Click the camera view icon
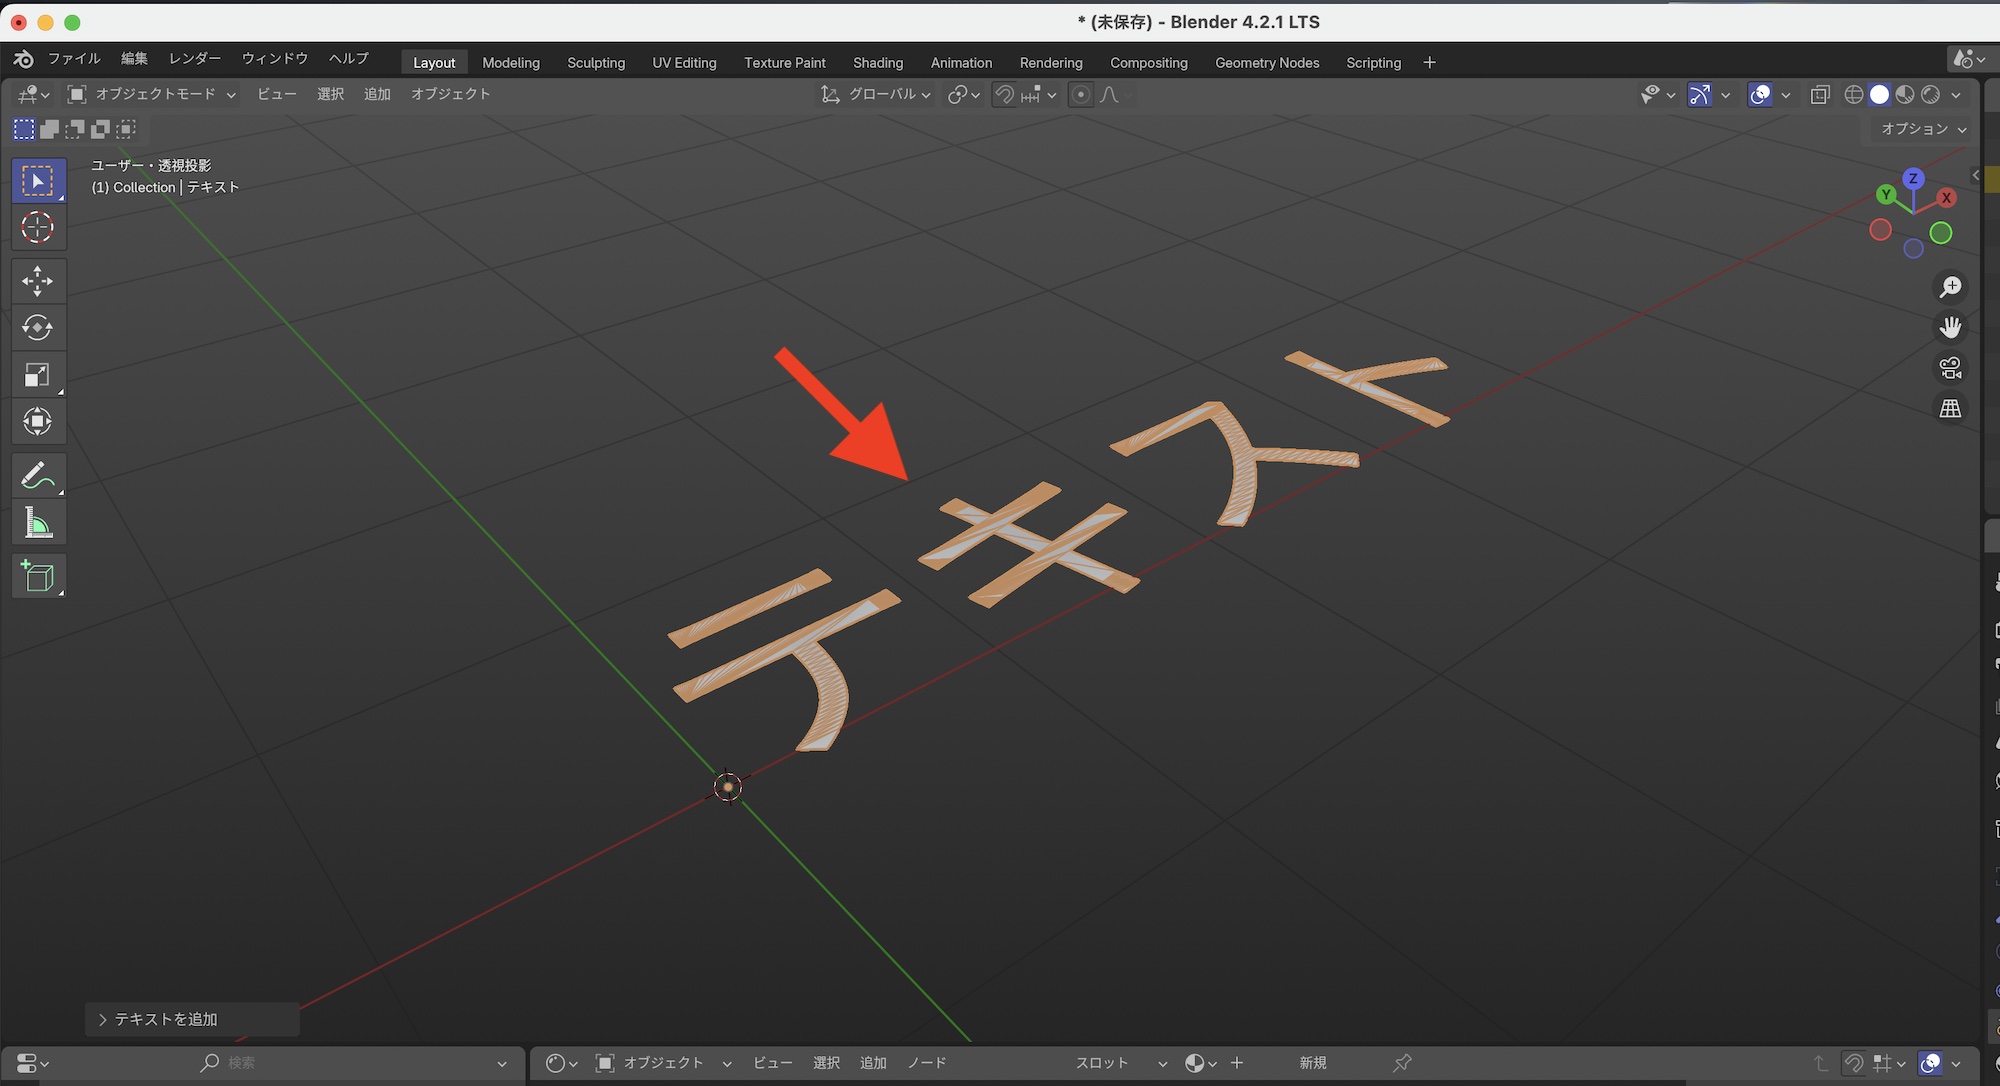Viewport: 2000px width, 1086px height. point(1950,368)
